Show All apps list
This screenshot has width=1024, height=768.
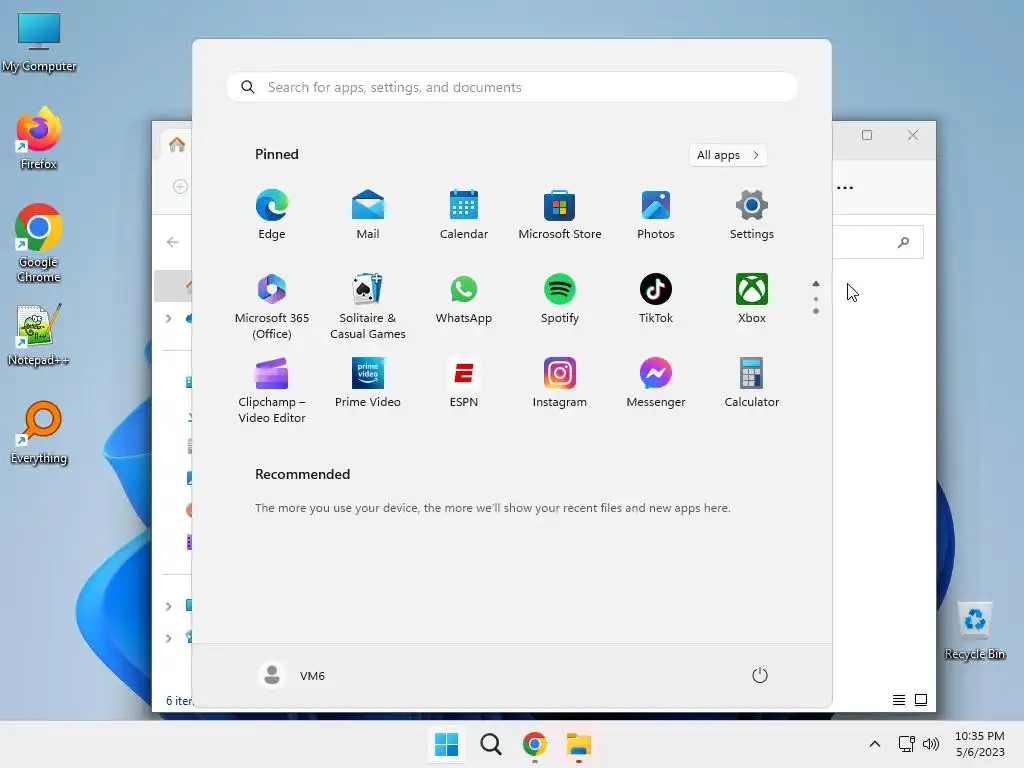[728, 155]
